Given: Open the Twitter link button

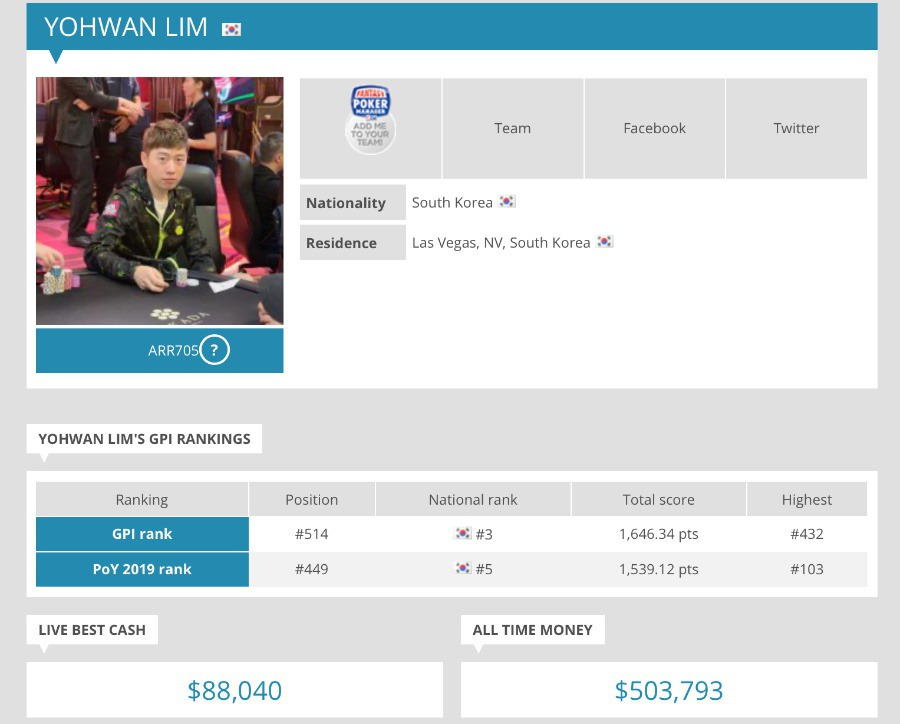Looking at the screenshot, I should (x=796, y=128).
